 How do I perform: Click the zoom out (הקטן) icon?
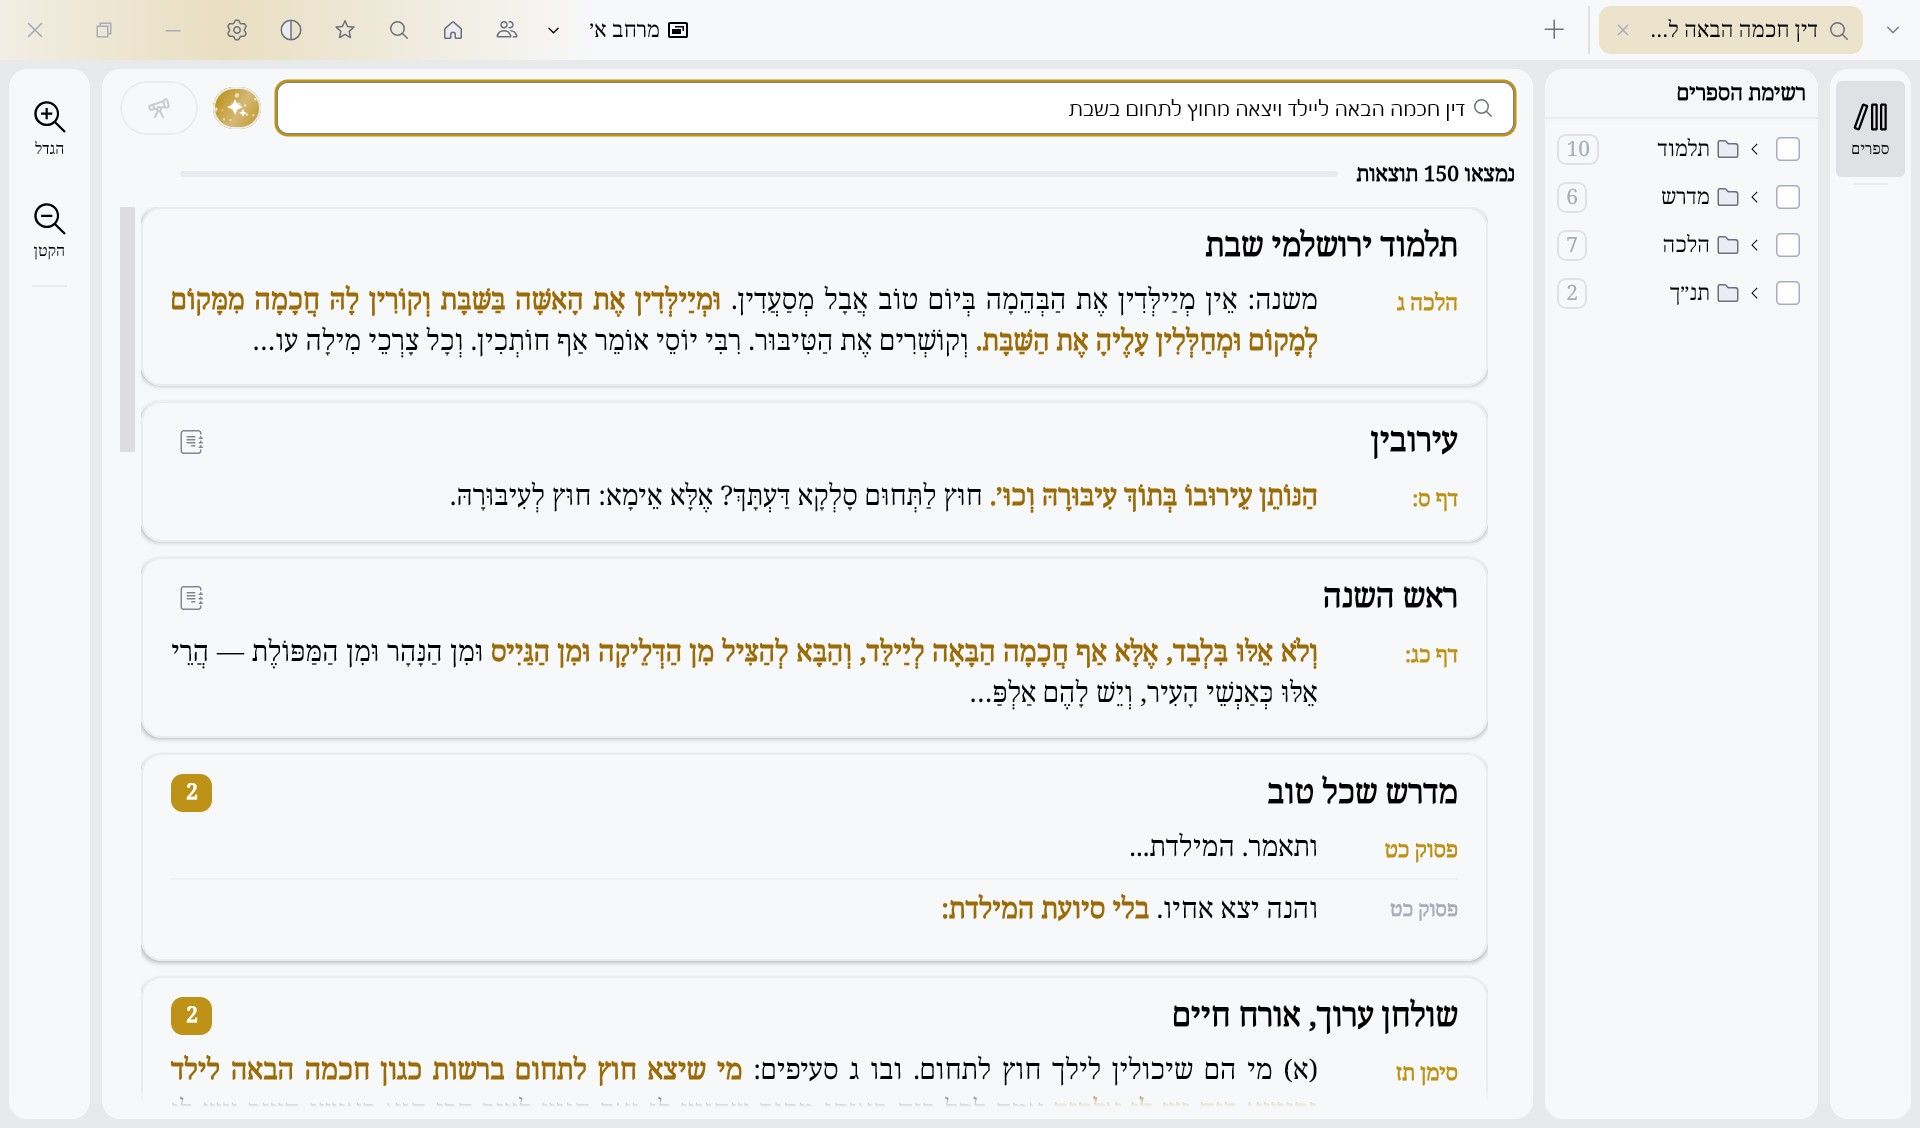49,219
